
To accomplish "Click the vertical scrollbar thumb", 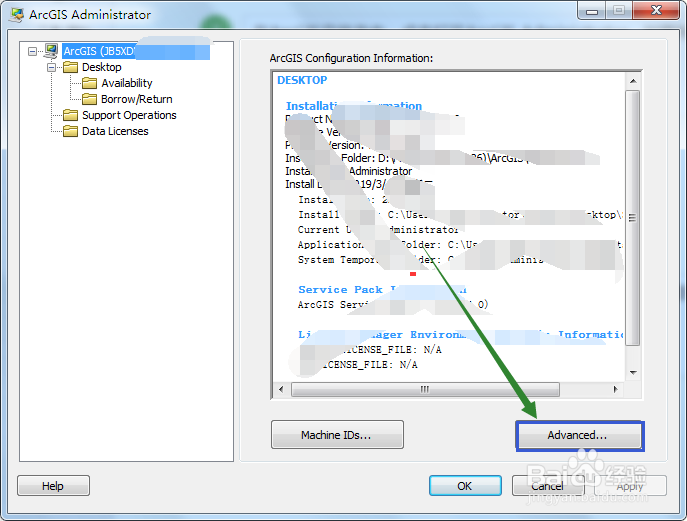I will pyautogui.click(x=633, y=218).
